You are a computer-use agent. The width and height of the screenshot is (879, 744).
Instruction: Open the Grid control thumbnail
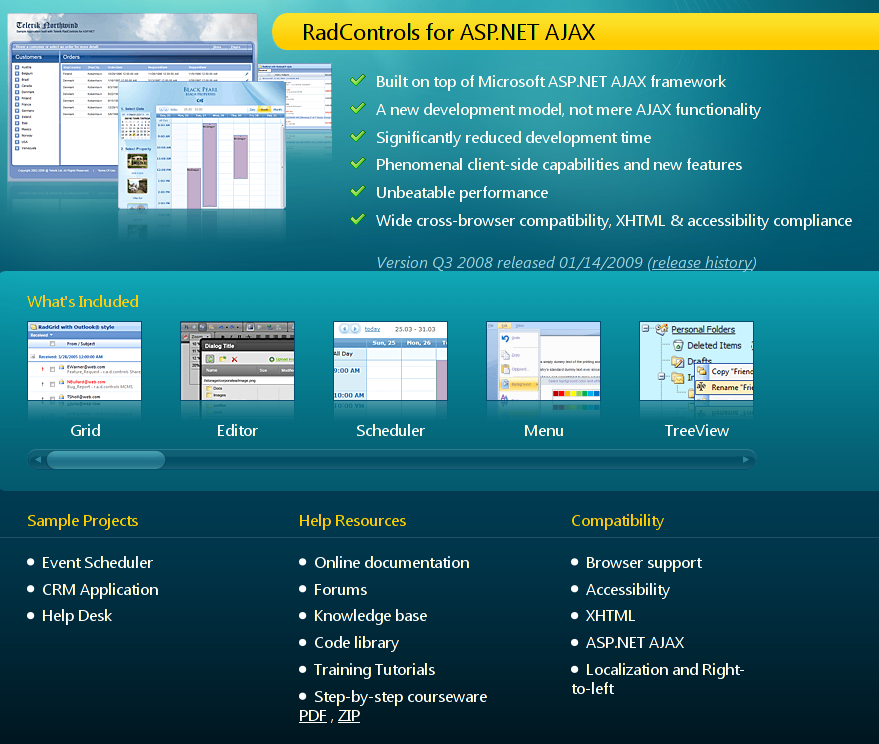pyautogui.click(x=85, y=361)
